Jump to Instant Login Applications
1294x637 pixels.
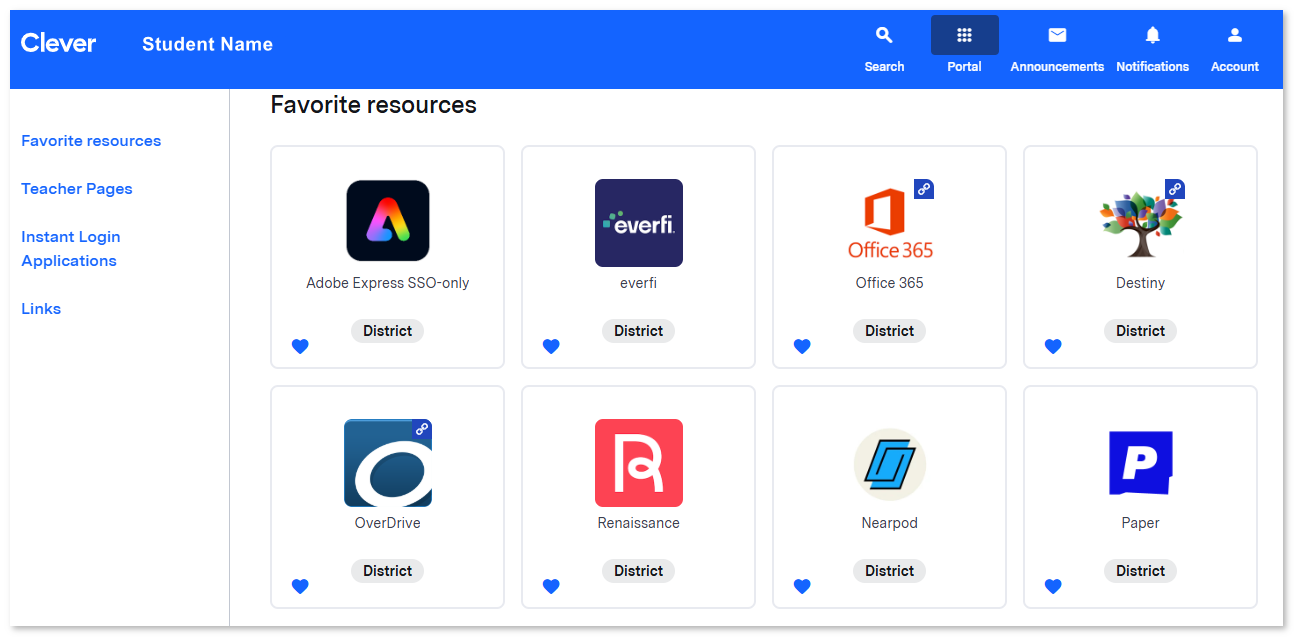pyautogui.click(x=71, y=249)
